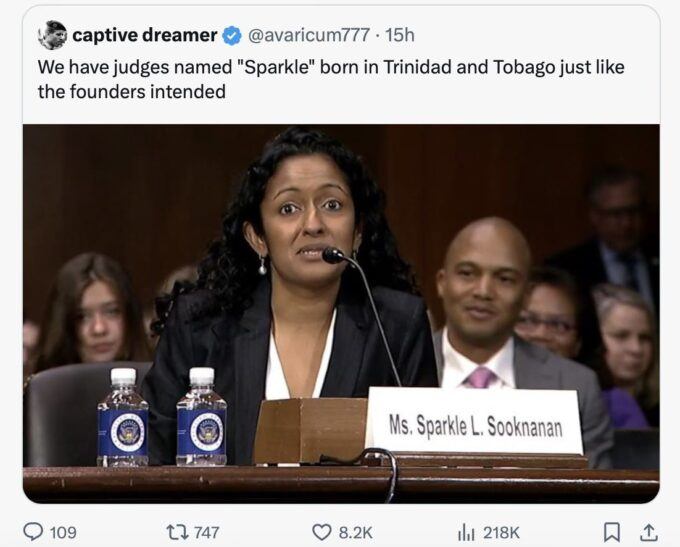680x547 pixels.
Task: Click the tweet text about judges named Sparkle
Action: [331, 79]
